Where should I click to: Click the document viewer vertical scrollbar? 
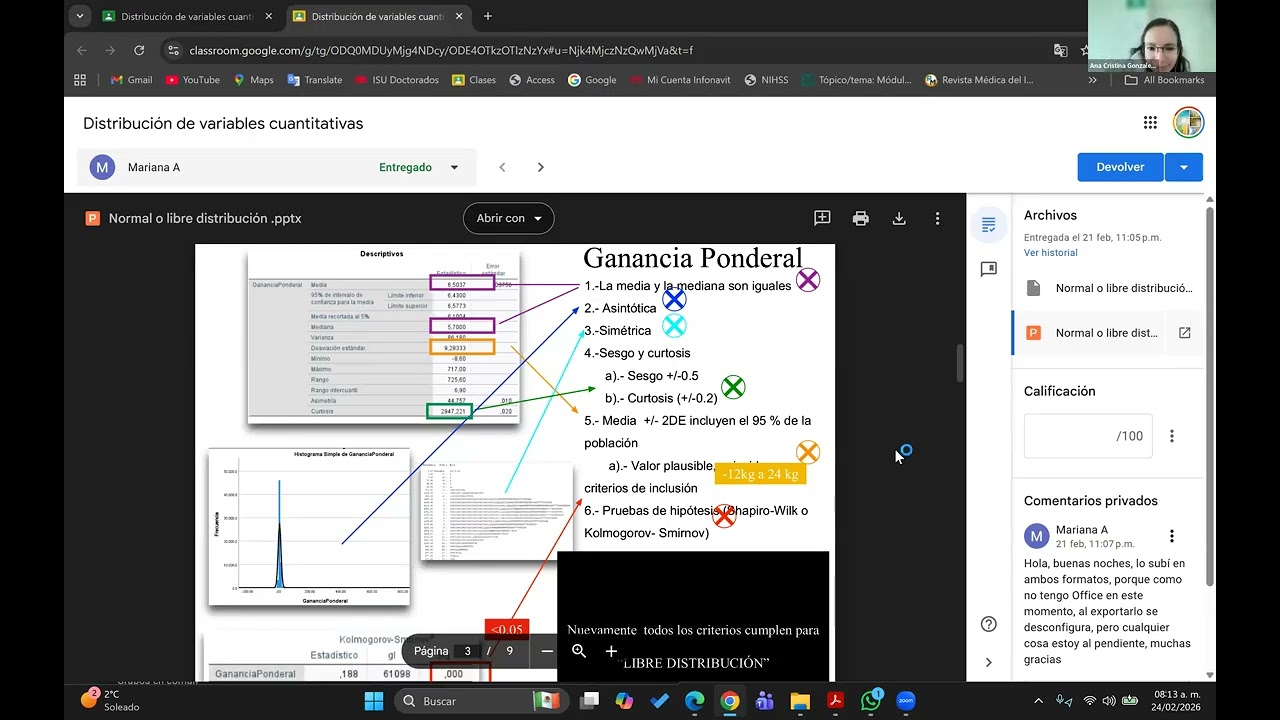click(960, 362)
